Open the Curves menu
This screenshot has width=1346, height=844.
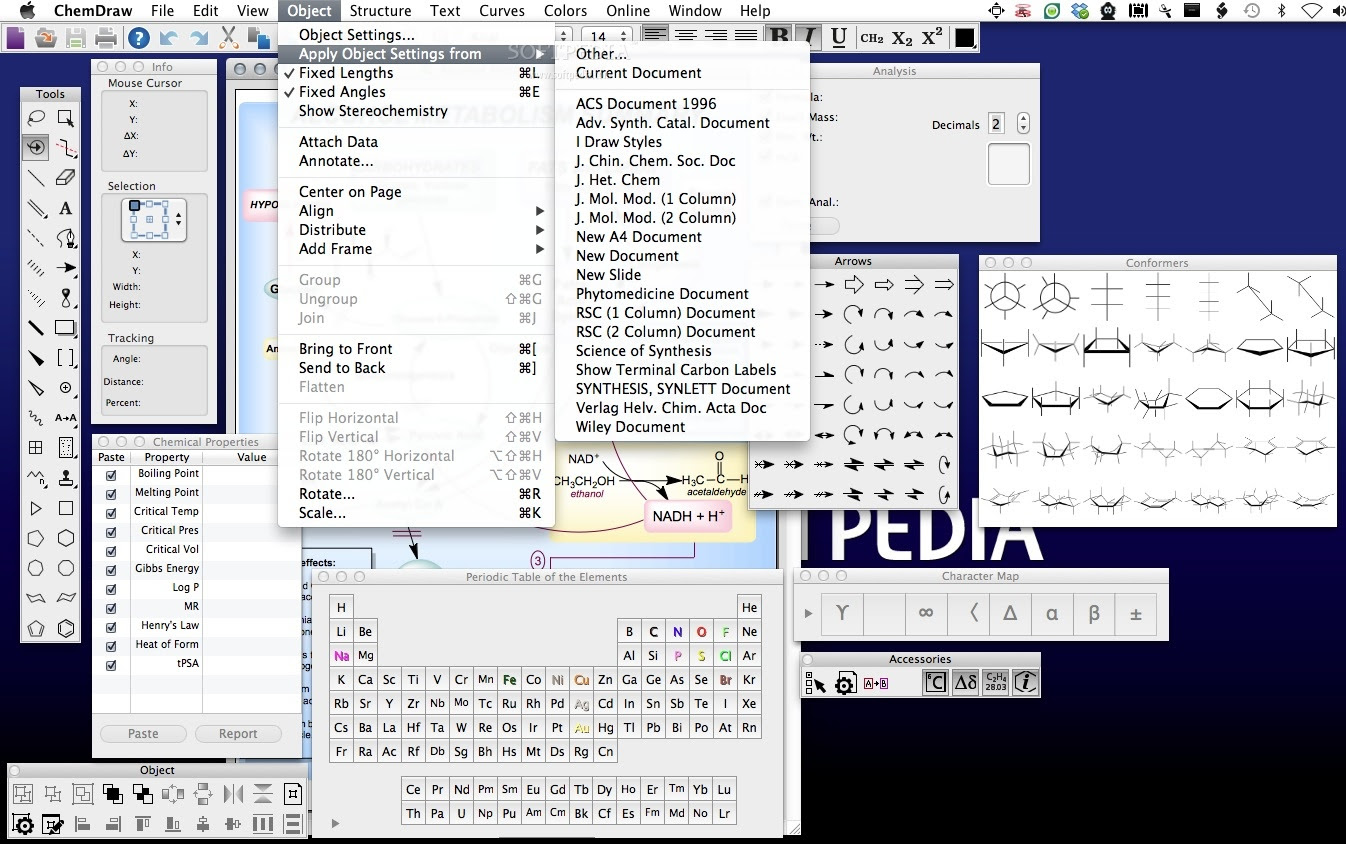click(502, 11)
